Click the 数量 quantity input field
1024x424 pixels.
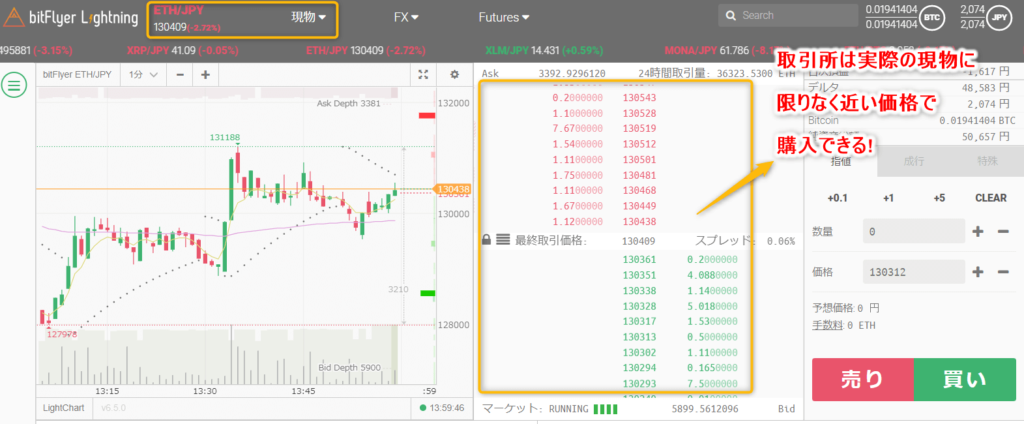pos(914,231)
